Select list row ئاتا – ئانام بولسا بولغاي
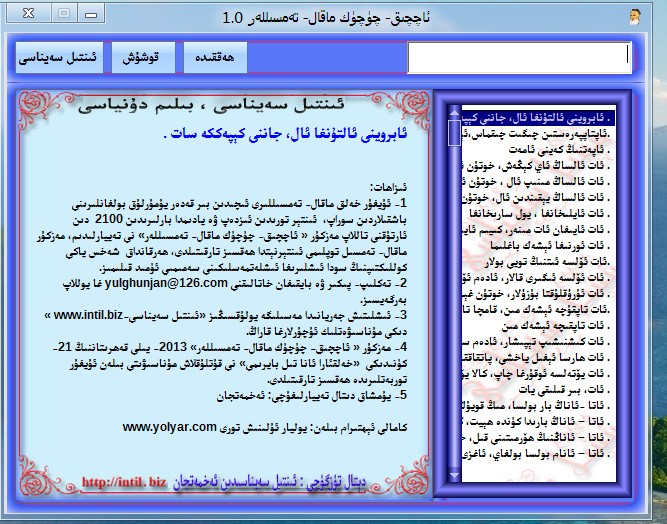The width and height of the screenshot is (667, 524). 539,453
